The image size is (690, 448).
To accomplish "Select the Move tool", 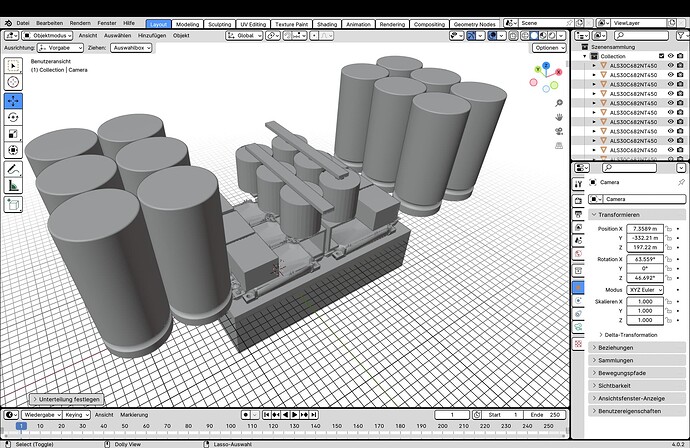I will pyautogui.click(x=13, y=101).
